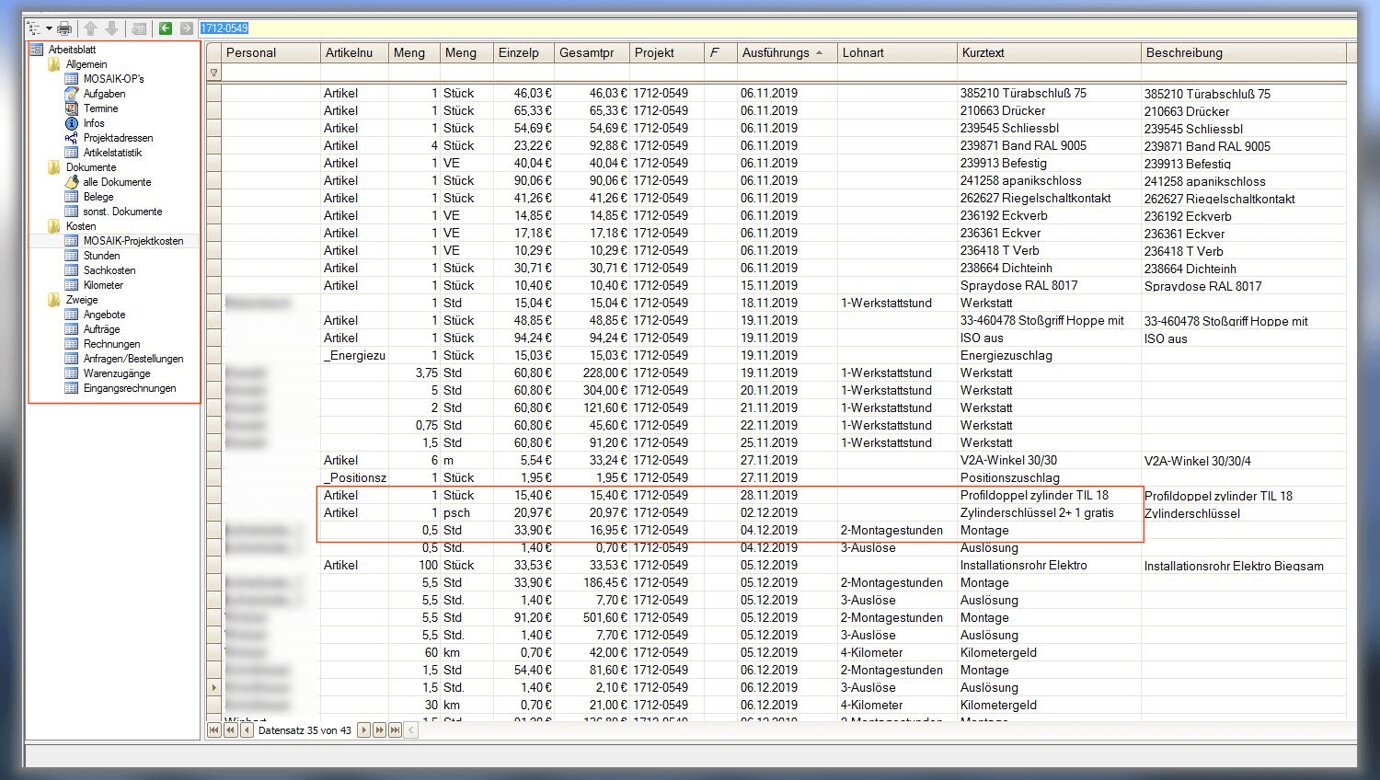Open alle Dokumente in the sidebar
This screenshot has height=780, width=1380.
click(x=117, y=182)
